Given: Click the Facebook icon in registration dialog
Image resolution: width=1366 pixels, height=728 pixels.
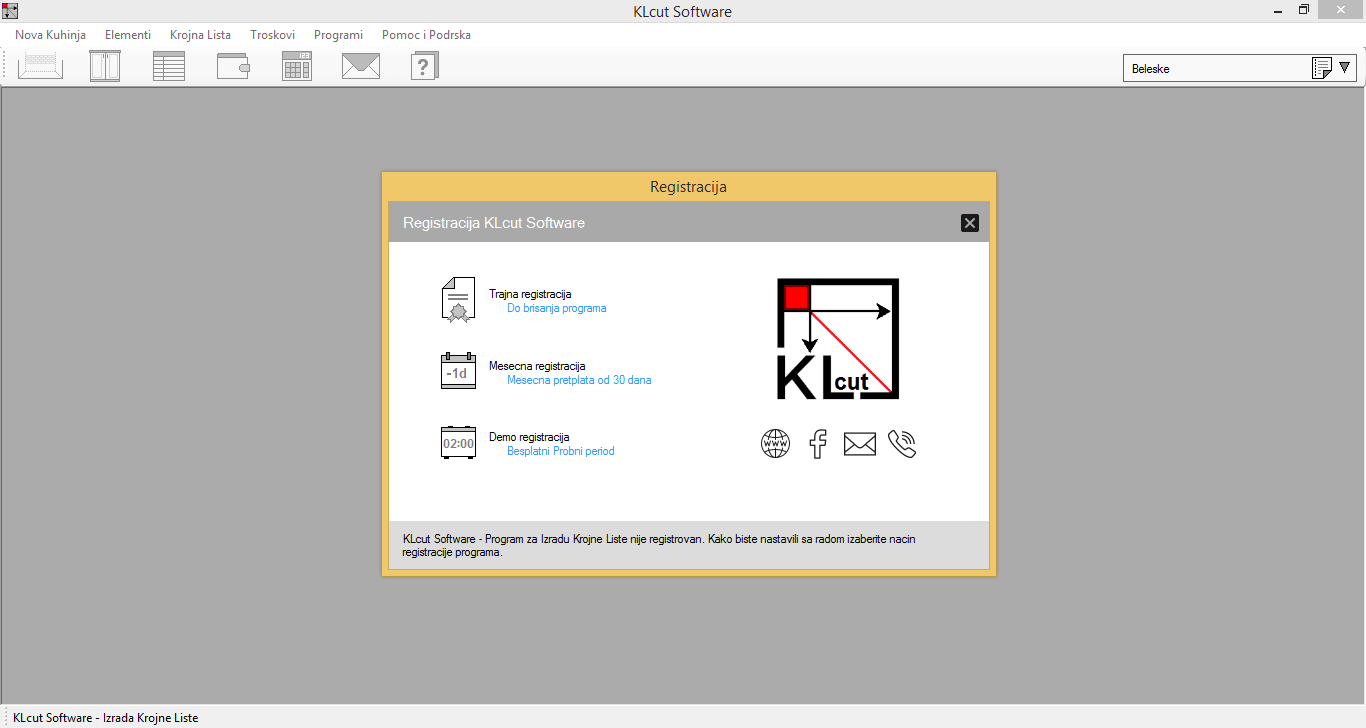Looking at the screenshot, I should (818, 444).
